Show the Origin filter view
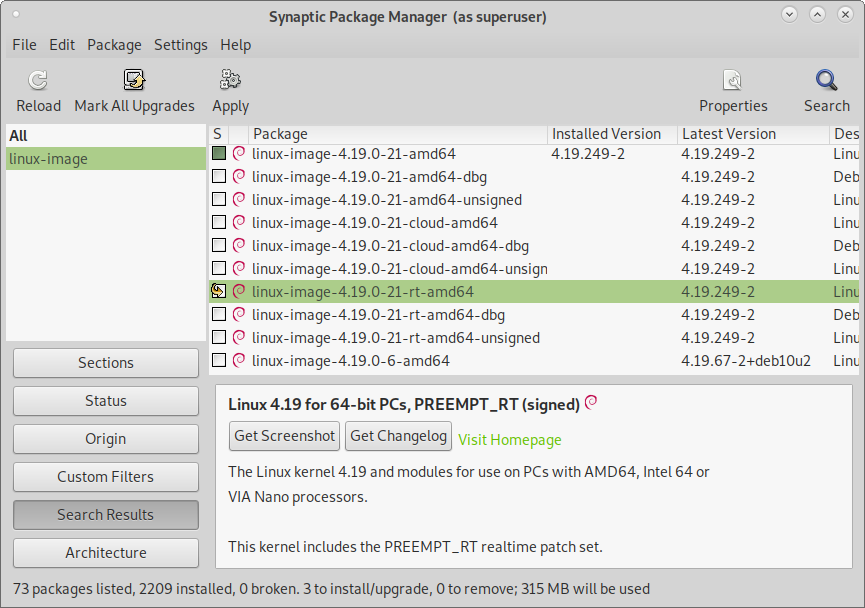The width and height of the screenshot is (865, 608). tap(105, 439)
